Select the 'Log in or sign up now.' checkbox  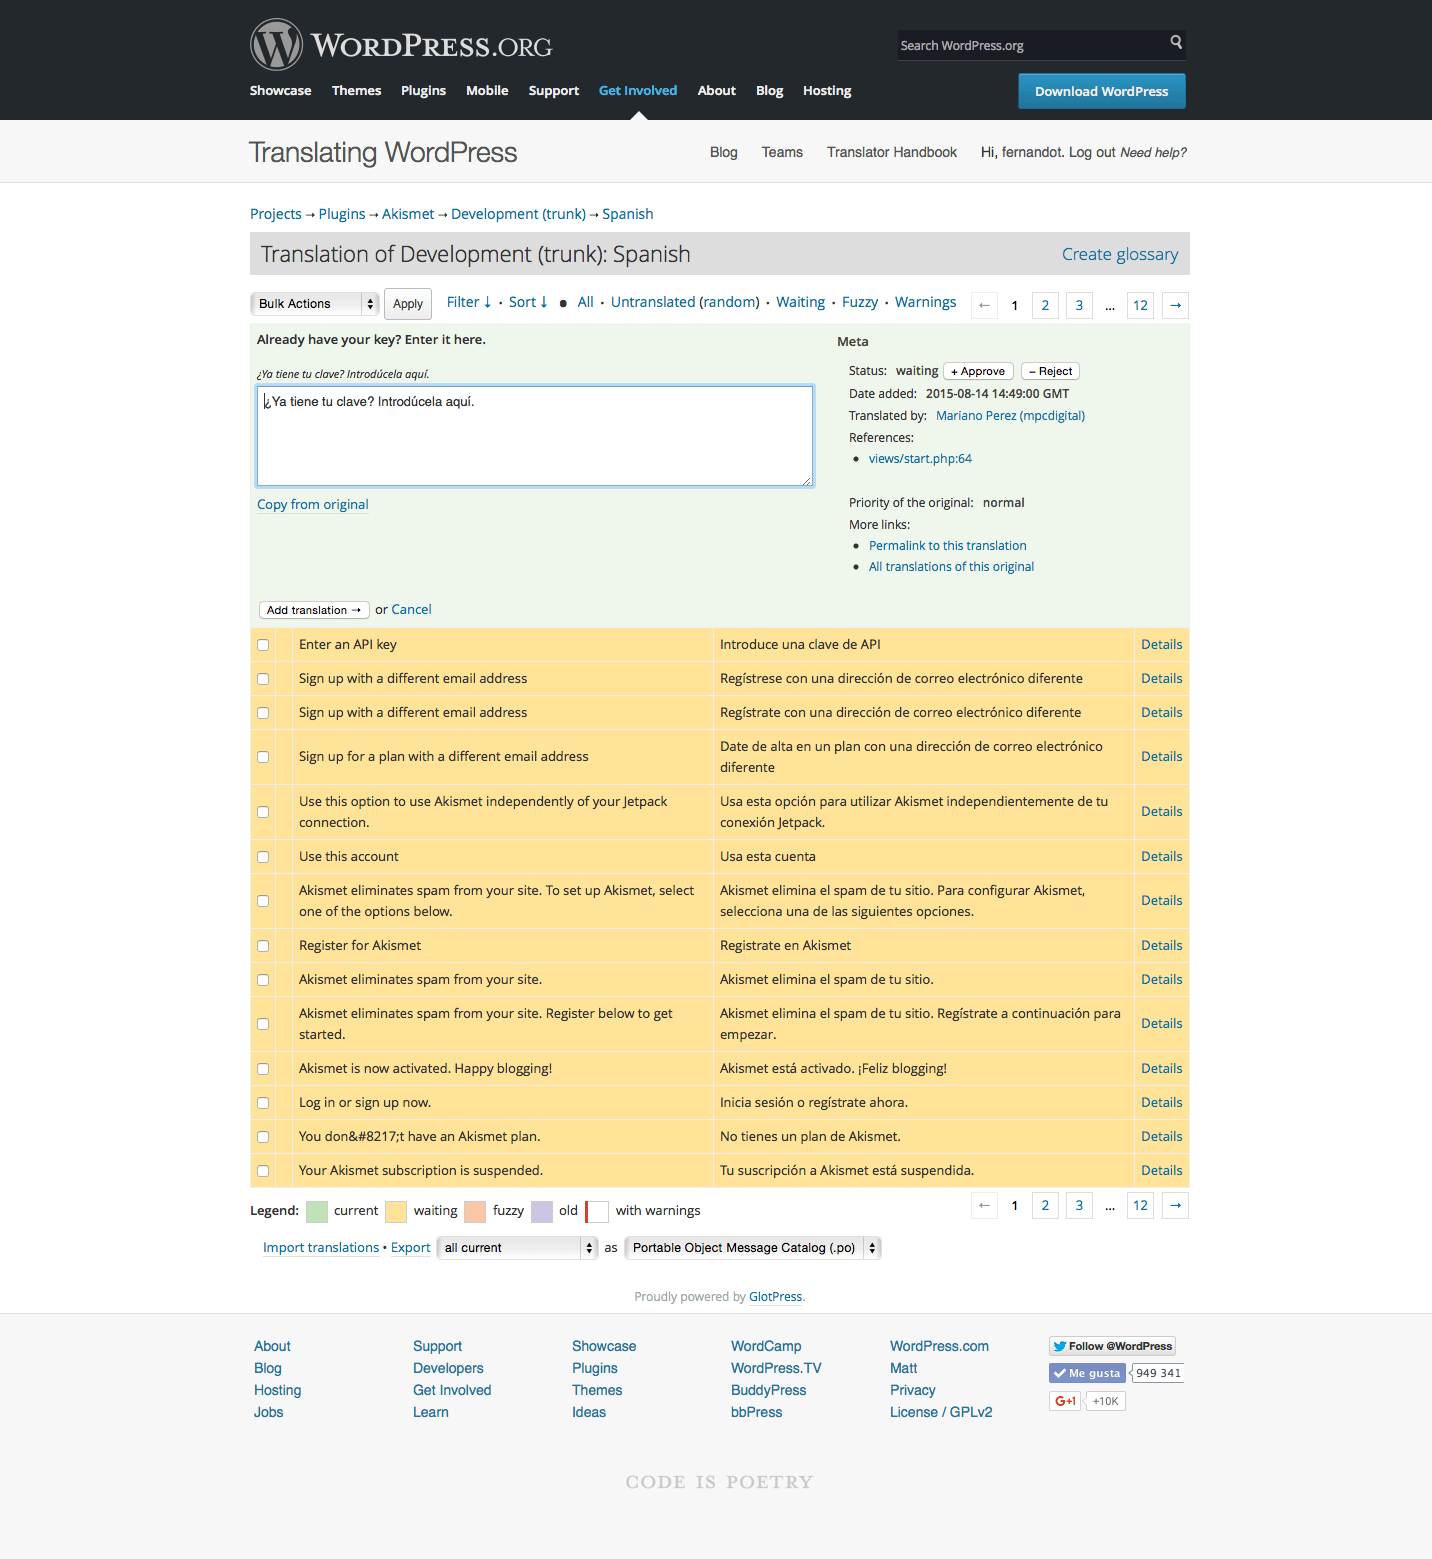(263, 1103)
